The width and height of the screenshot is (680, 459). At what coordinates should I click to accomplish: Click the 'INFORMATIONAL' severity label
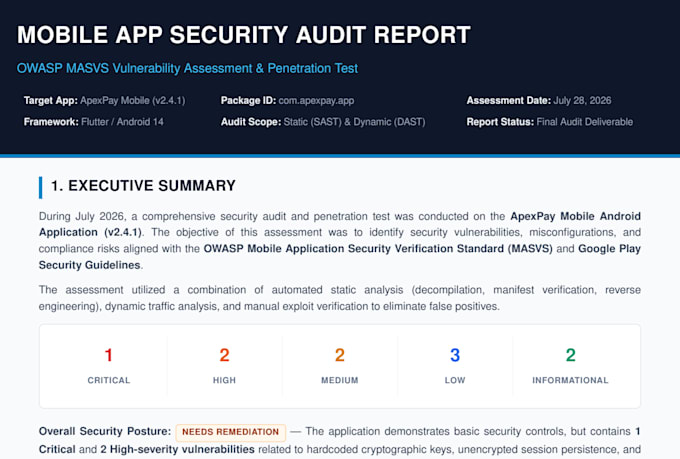click(570, 380)
